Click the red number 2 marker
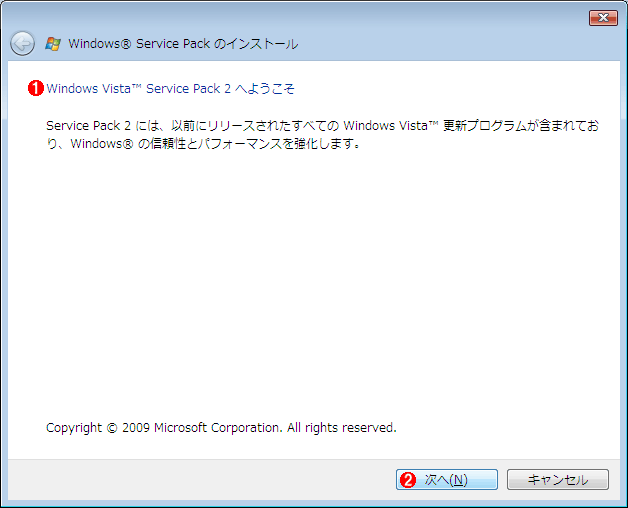The width and height of the screenshot is (628, 508). coord(408,480)
